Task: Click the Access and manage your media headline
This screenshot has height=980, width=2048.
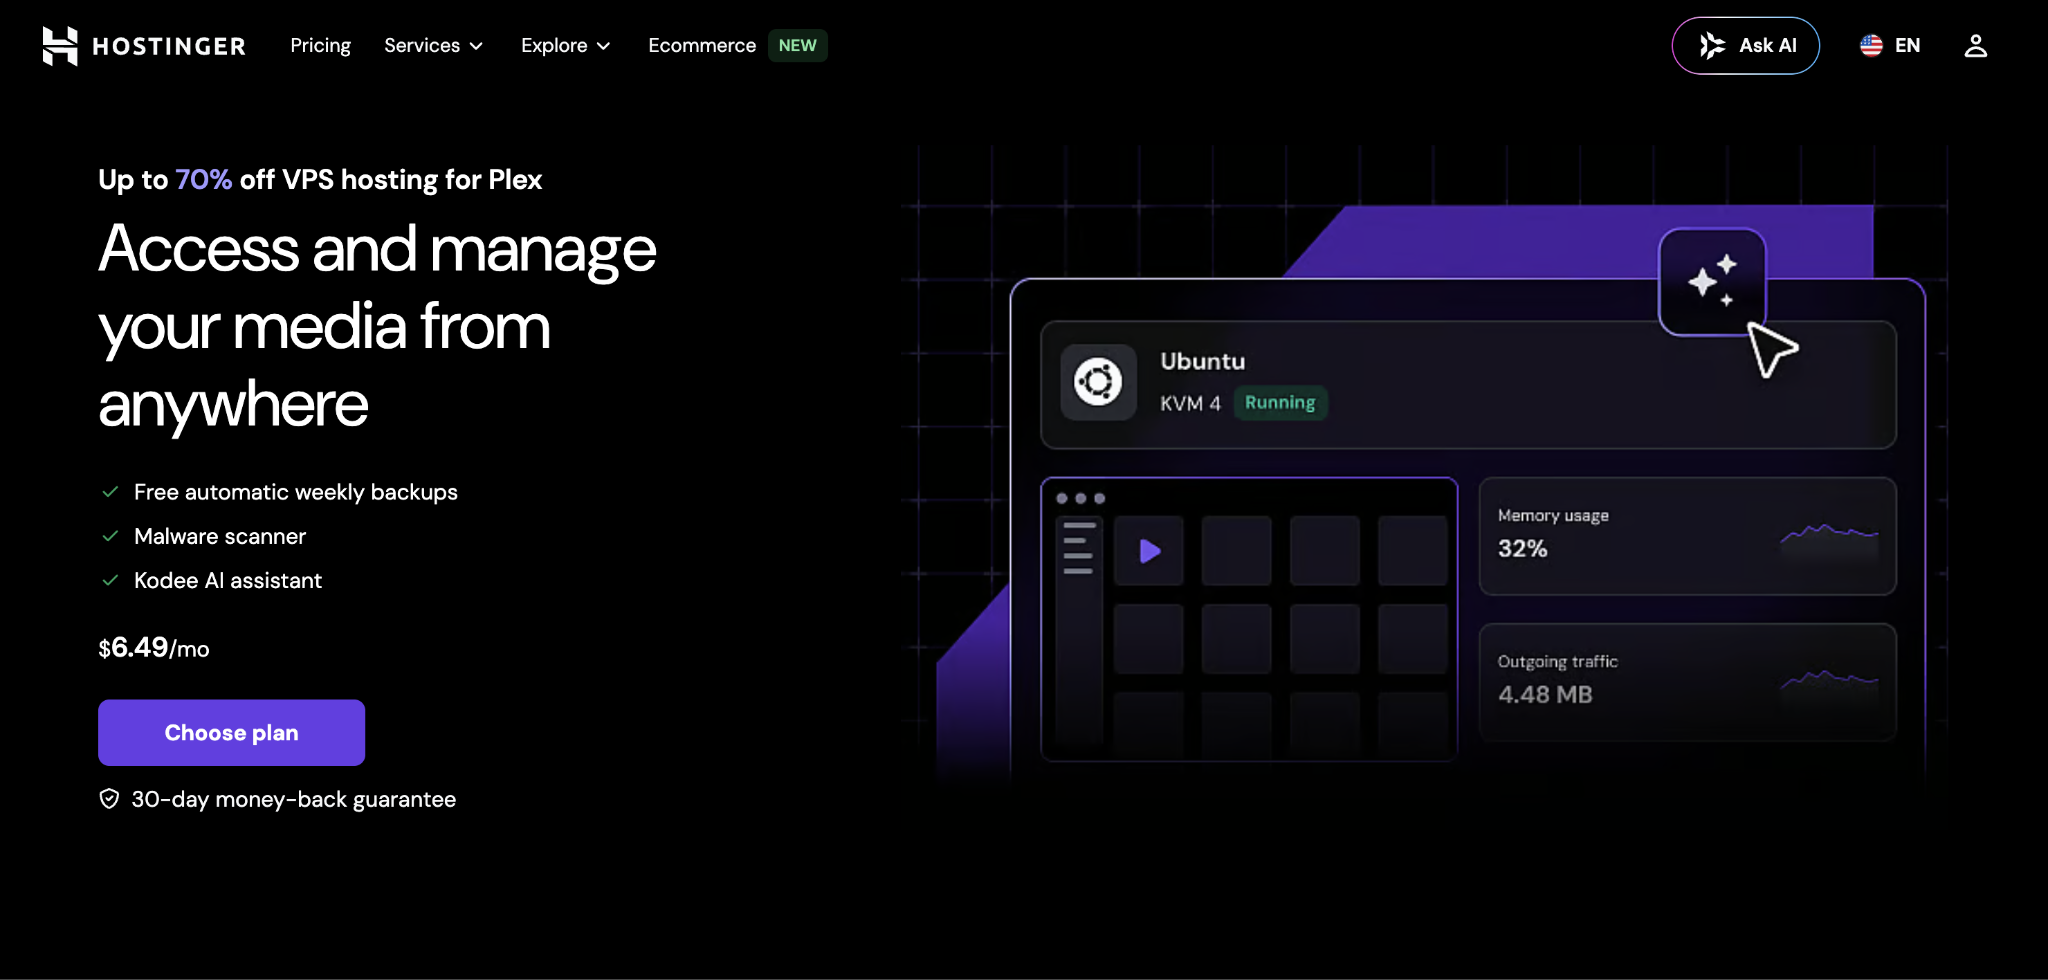Action: [x=377, y=326]
